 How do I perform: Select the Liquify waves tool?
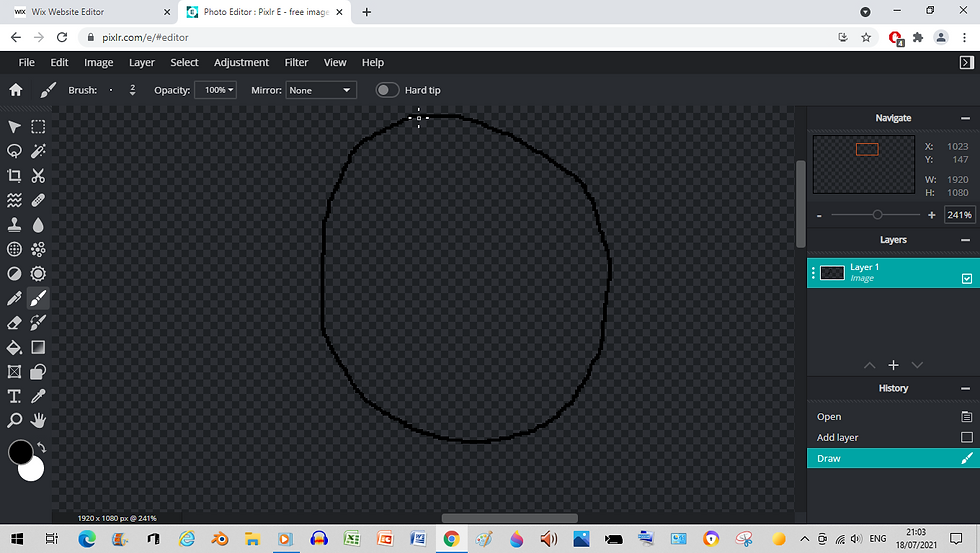tap(14, 200)
